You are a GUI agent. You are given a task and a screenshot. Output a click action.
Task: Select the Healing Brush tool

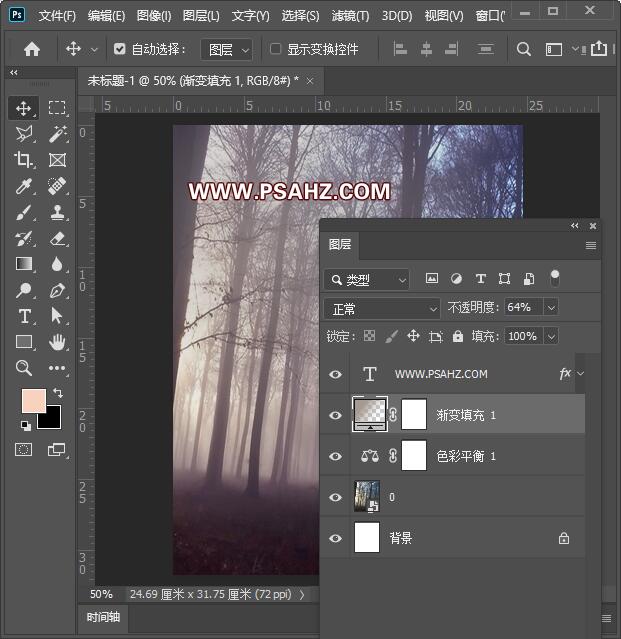point(57,186)
